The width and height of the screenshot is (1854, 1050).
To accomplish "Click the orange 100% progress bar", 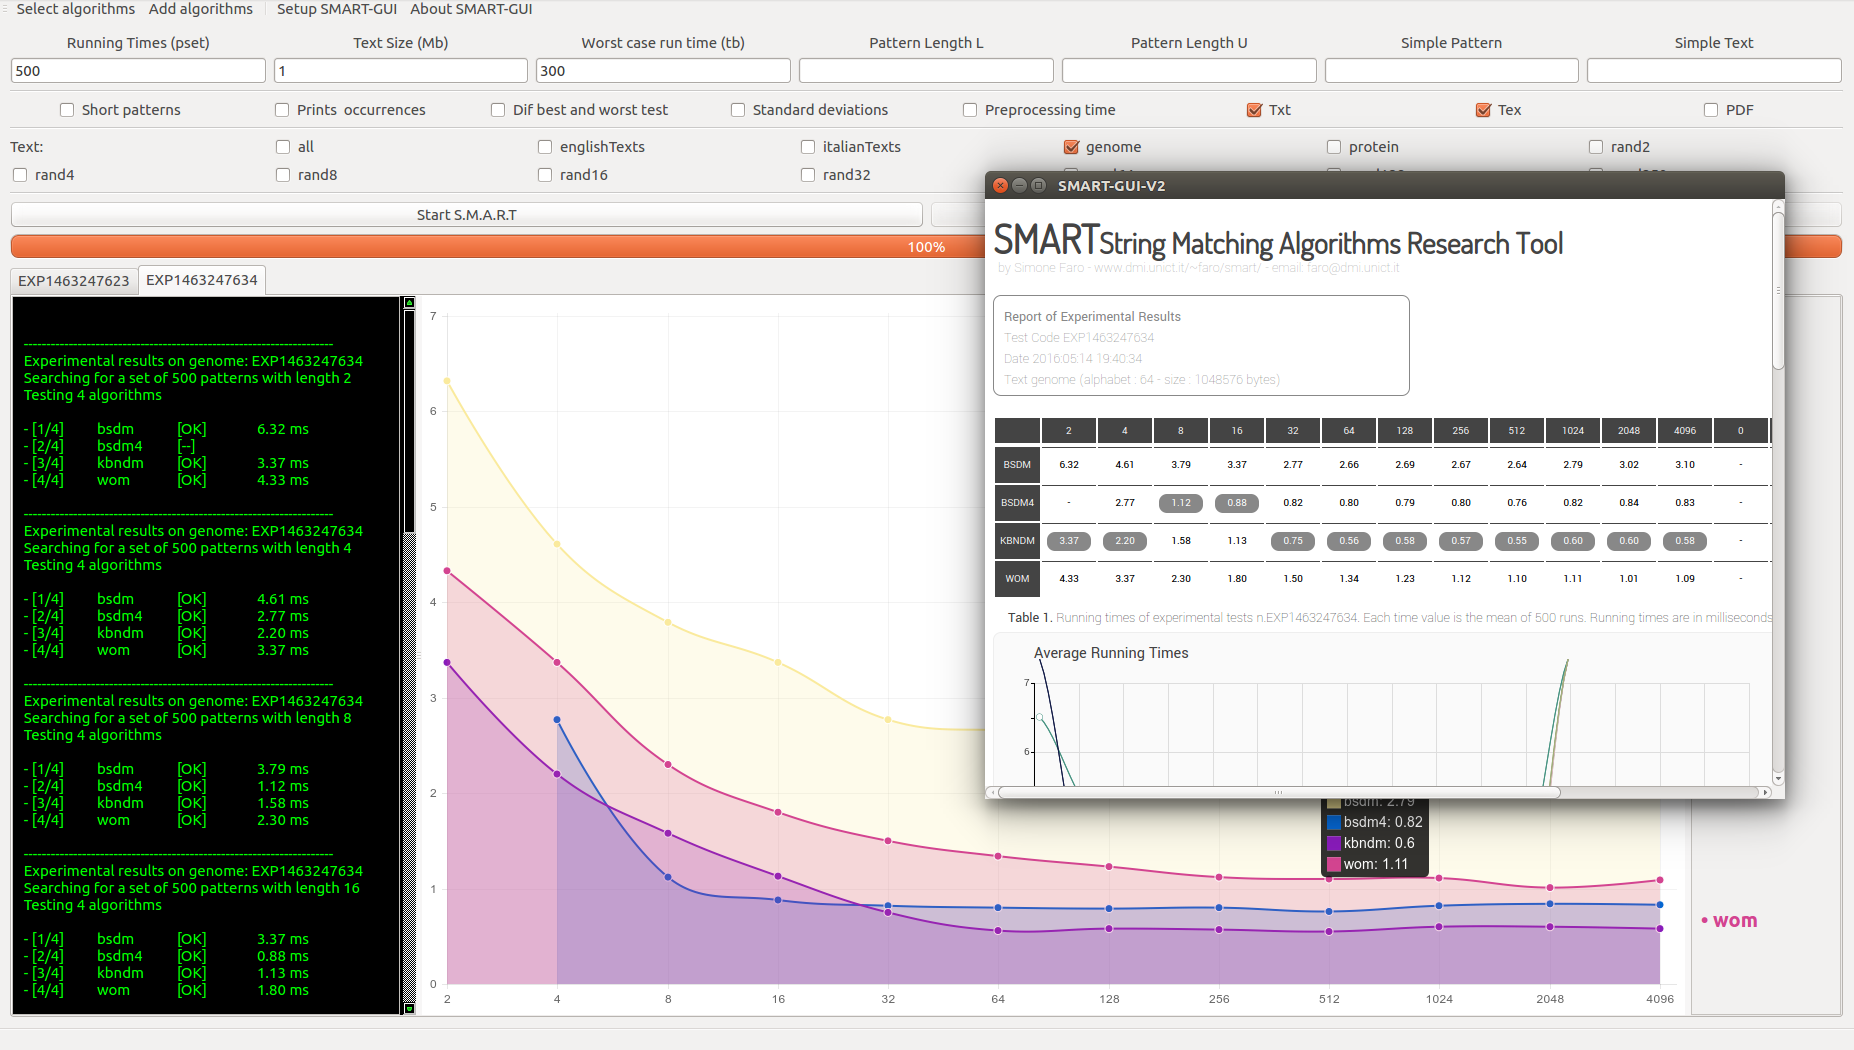I will pos(497,247).
